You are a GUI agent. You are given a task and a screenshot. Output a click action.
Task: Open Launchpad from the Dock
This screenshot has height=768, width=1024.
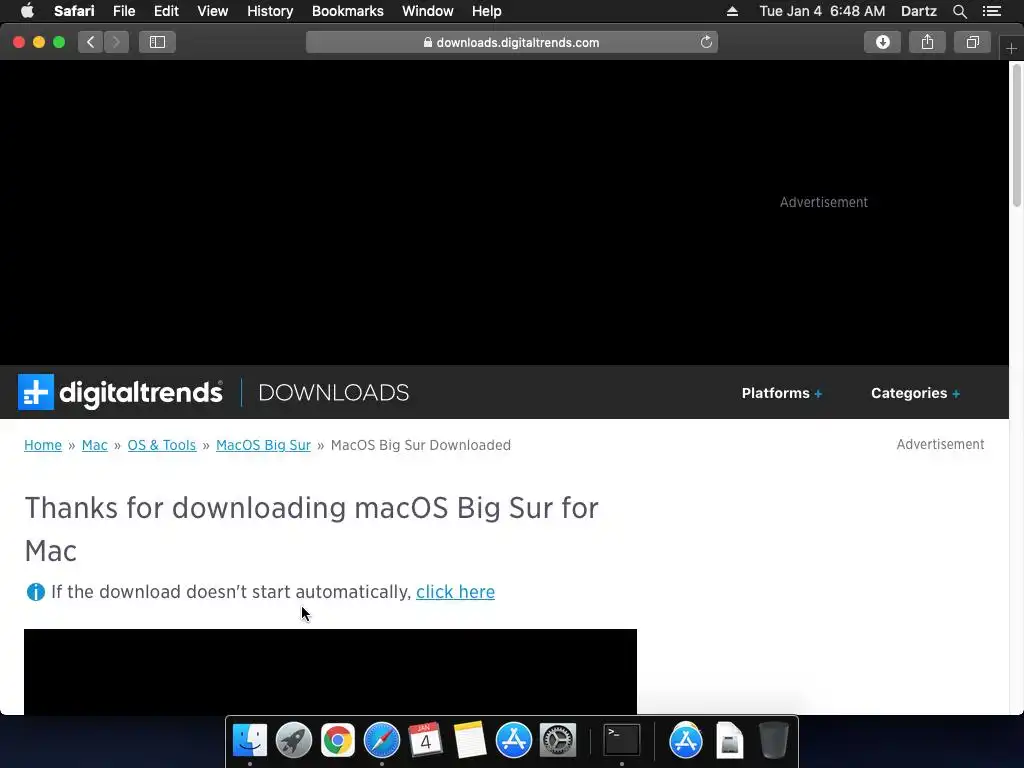click(x=294, y=741)
